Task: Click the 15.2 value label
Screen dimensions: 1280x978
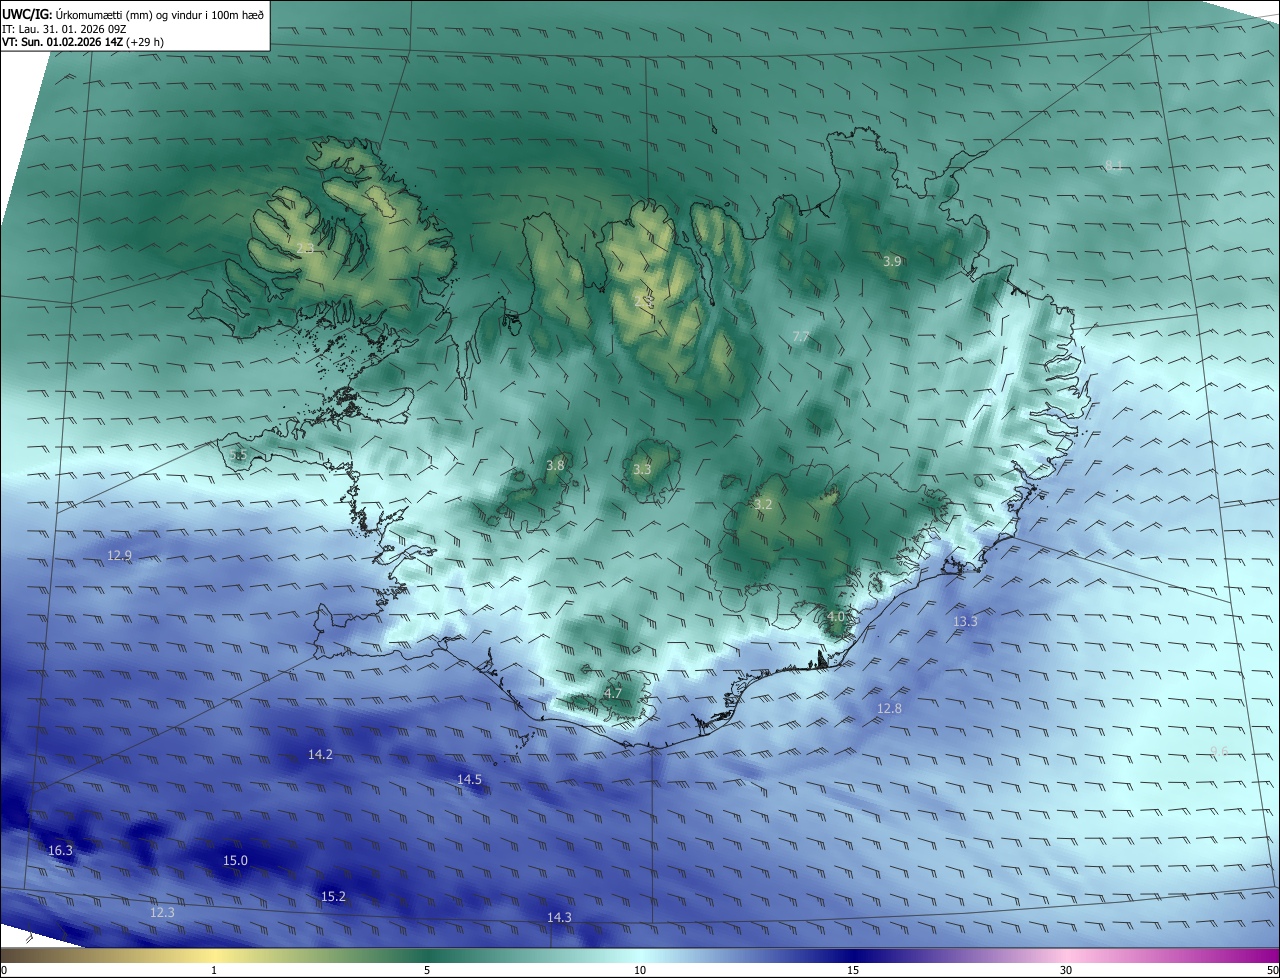Action: click(x=333, y=896)
